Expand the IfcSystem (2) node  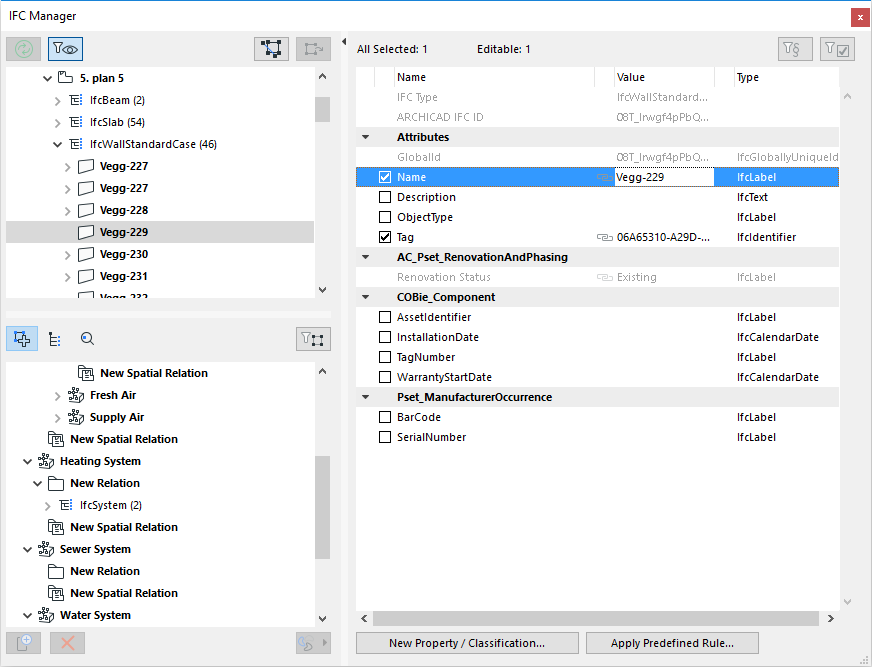pos(47,506)
